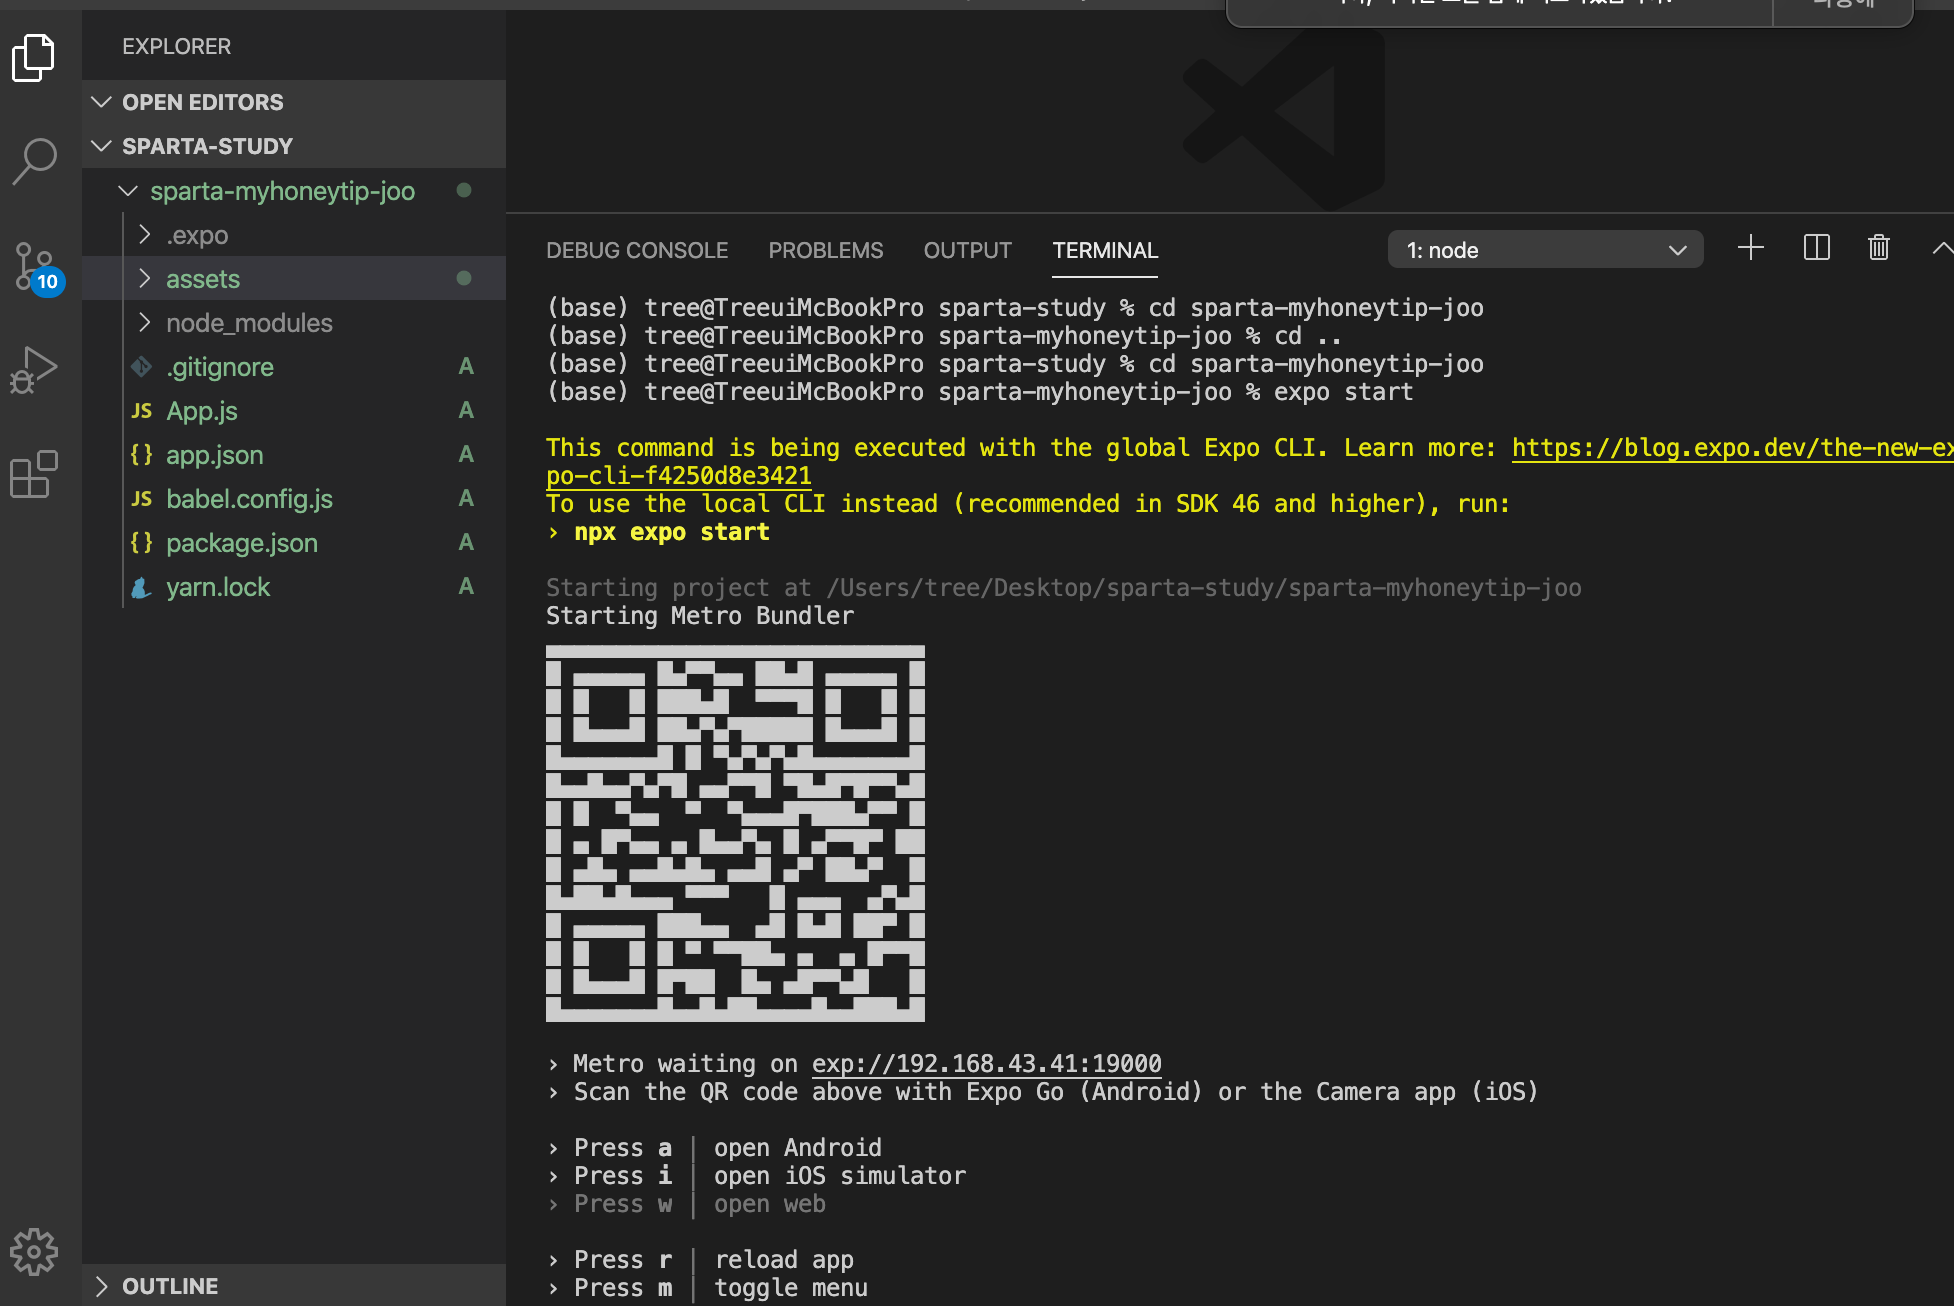This screenshot has height=1306, width=1954.
Task: Switch to the Debug Console tab
Action: [x=637, y=250]
